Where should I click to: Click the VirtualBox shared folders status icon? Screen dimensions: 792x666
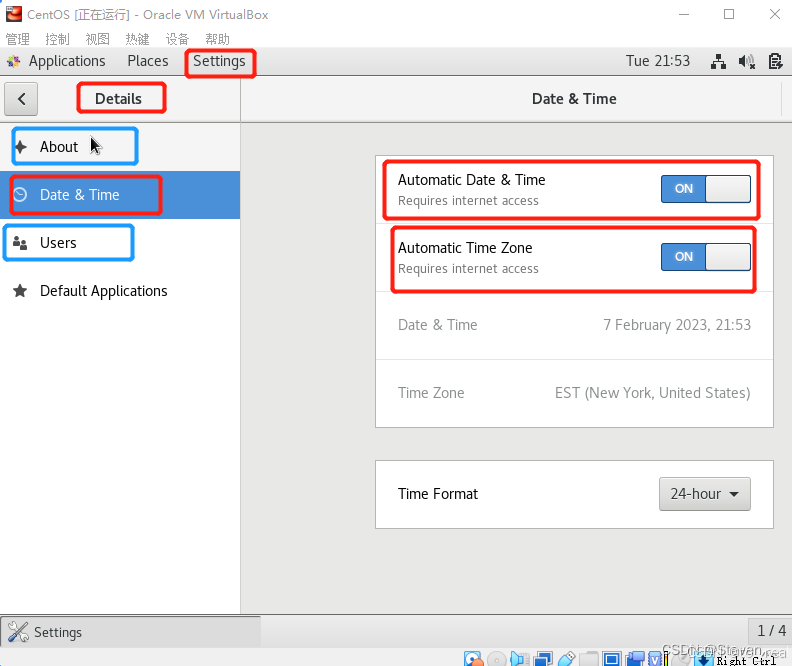[x=589, y=658]
